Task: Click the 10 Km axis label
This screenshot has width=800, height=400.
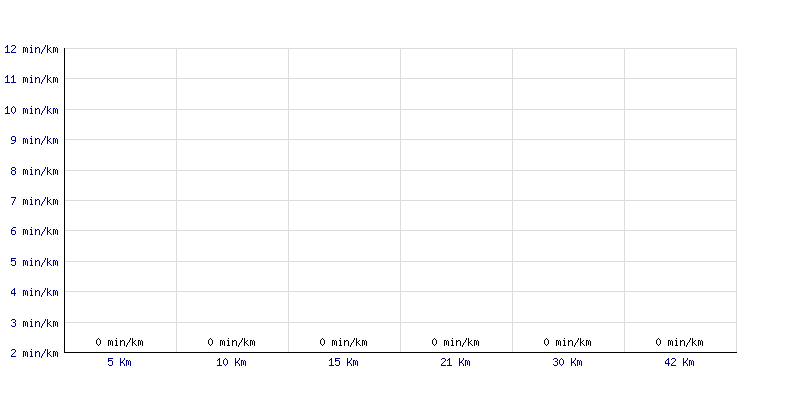Action: 231,363
